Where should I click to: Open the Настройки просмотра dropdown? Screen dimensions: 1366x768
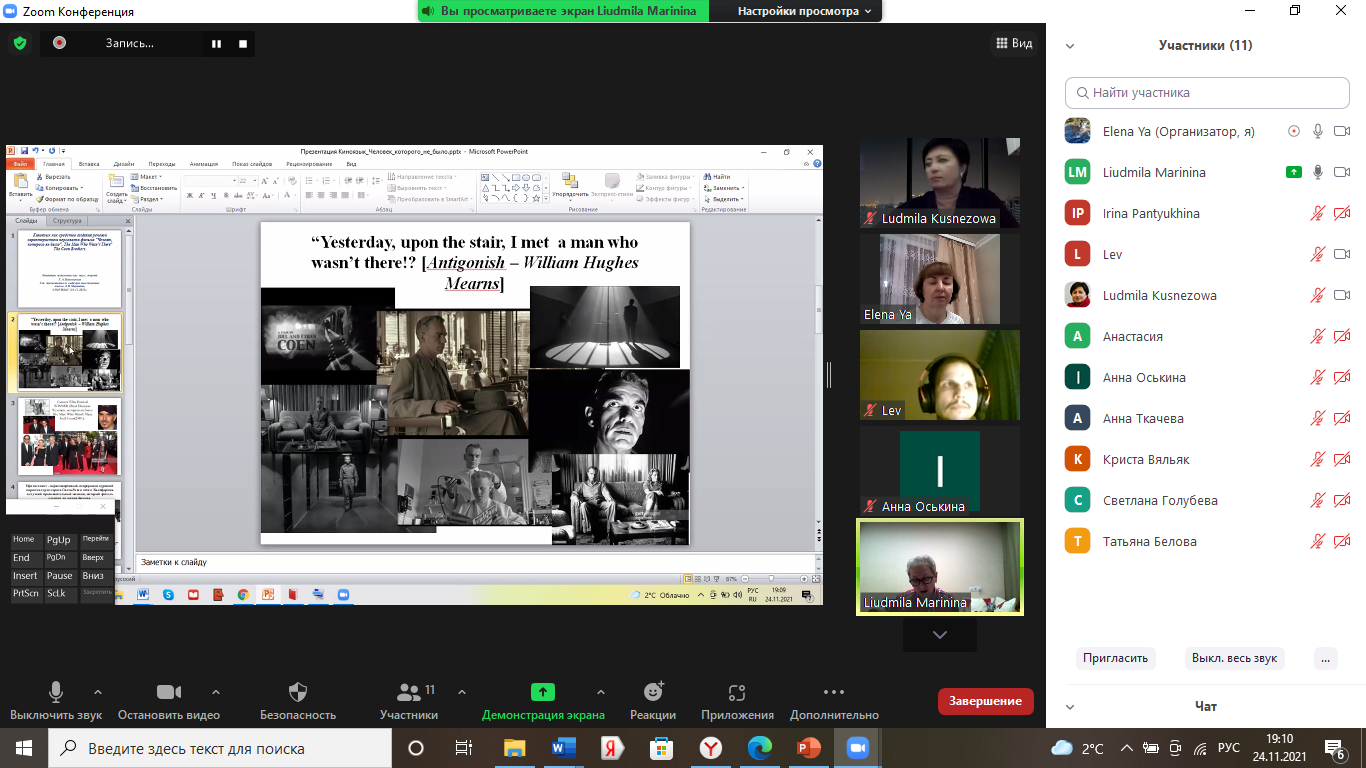804,11
